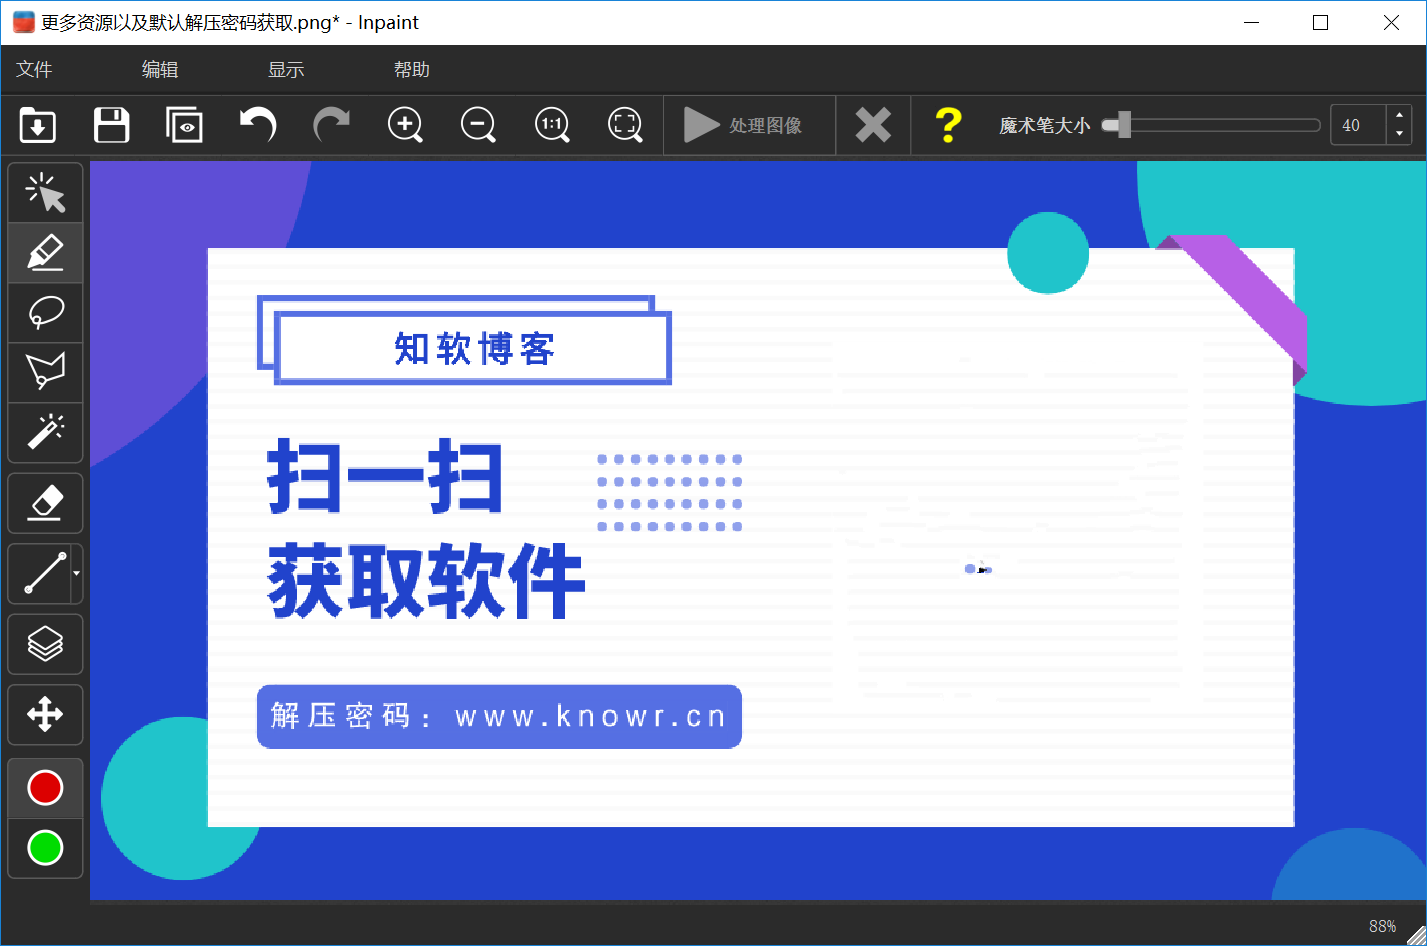Open the 帮助 menu
This screenshot has width=1427, height=946.
412,69
